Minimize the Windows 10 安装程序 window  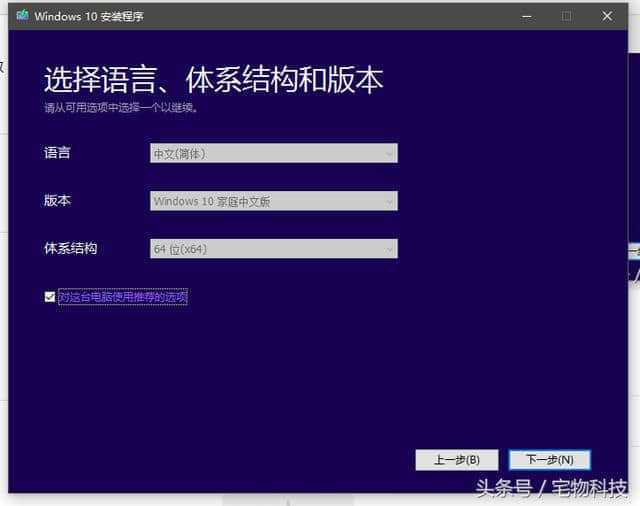[527, 16]
